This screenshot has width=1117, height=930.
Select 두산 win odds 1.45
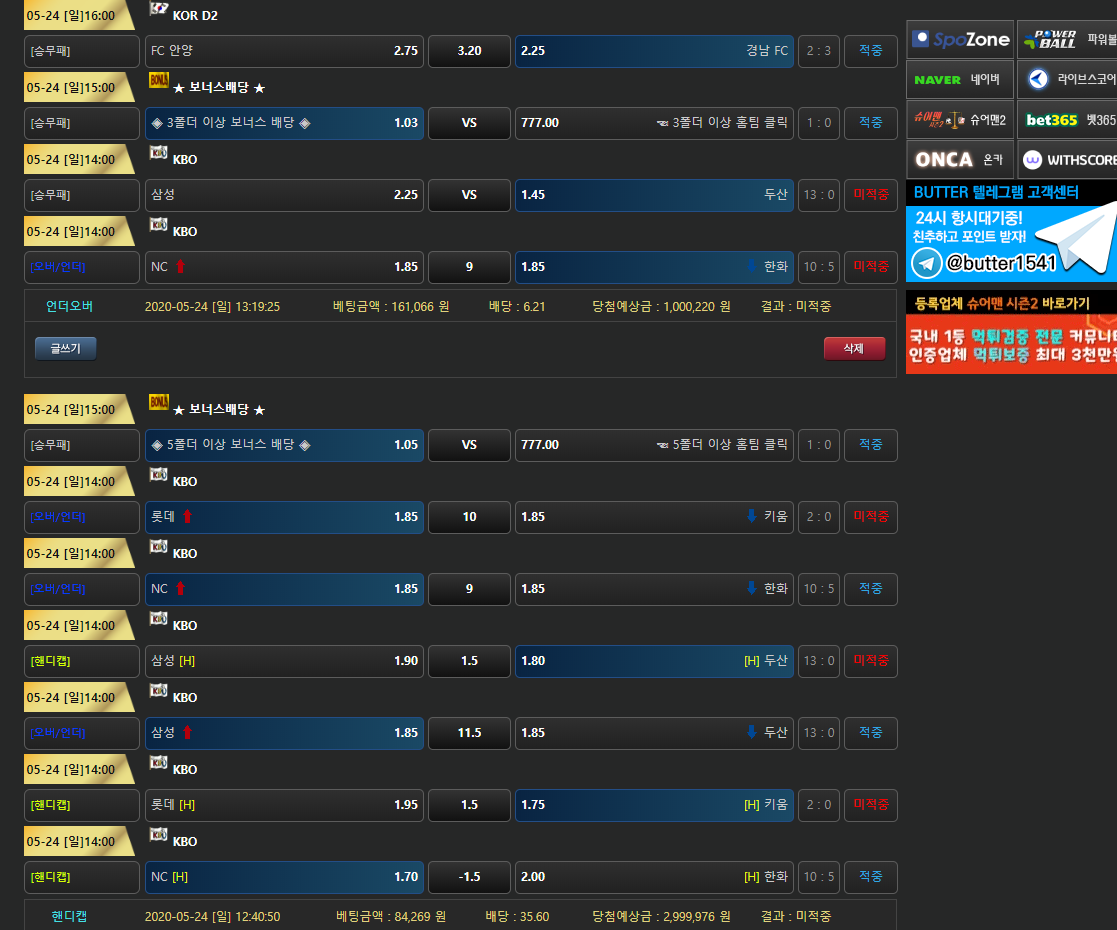tap(654, 195)
